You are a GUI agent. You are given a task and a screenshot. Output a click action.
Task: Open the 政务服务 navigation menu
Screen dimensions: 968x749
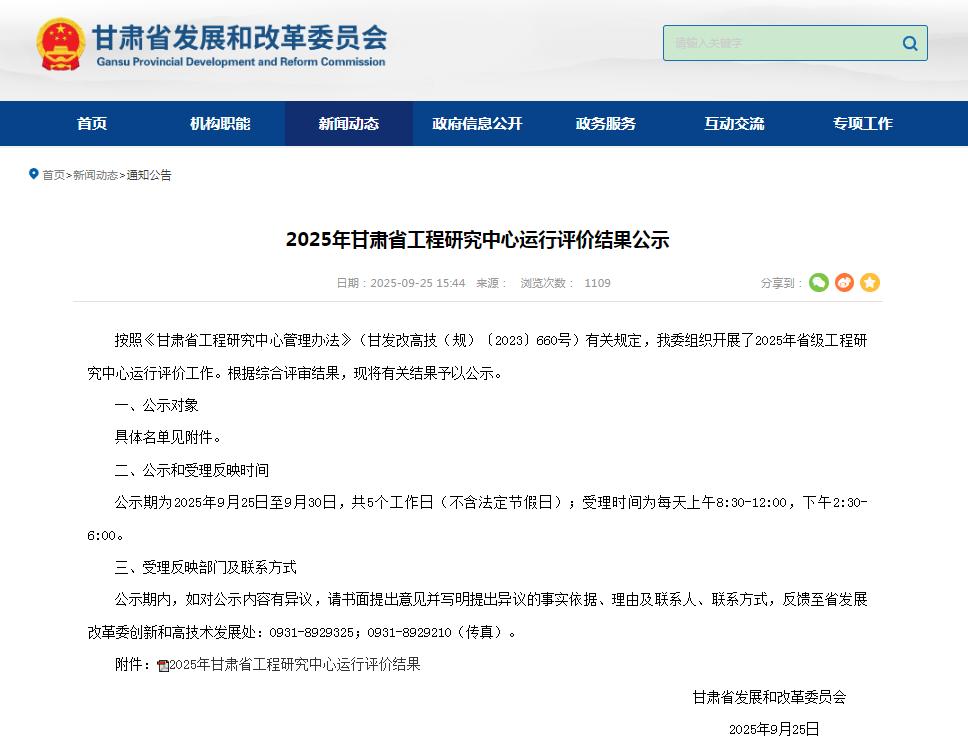click(x=605, y=123)
